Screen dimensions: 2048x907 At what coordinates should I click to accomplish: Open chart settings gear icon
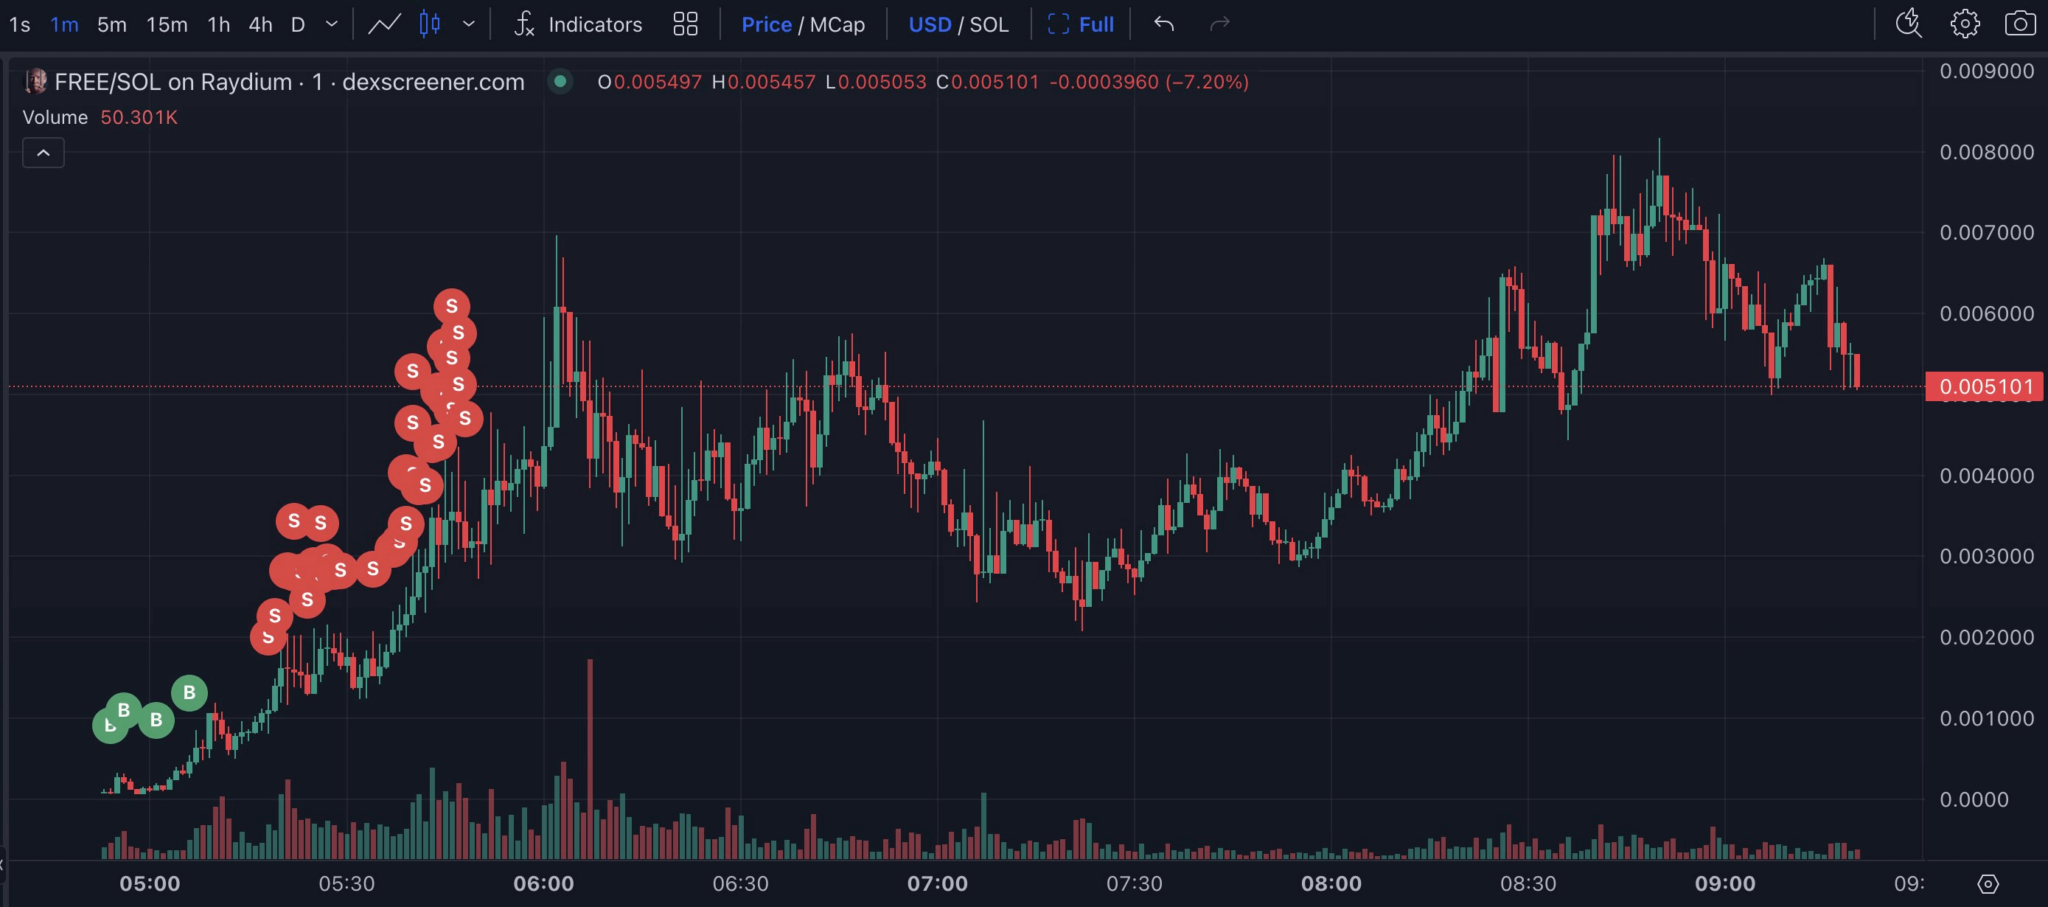pyautogui.click(x=1965, y=24)
